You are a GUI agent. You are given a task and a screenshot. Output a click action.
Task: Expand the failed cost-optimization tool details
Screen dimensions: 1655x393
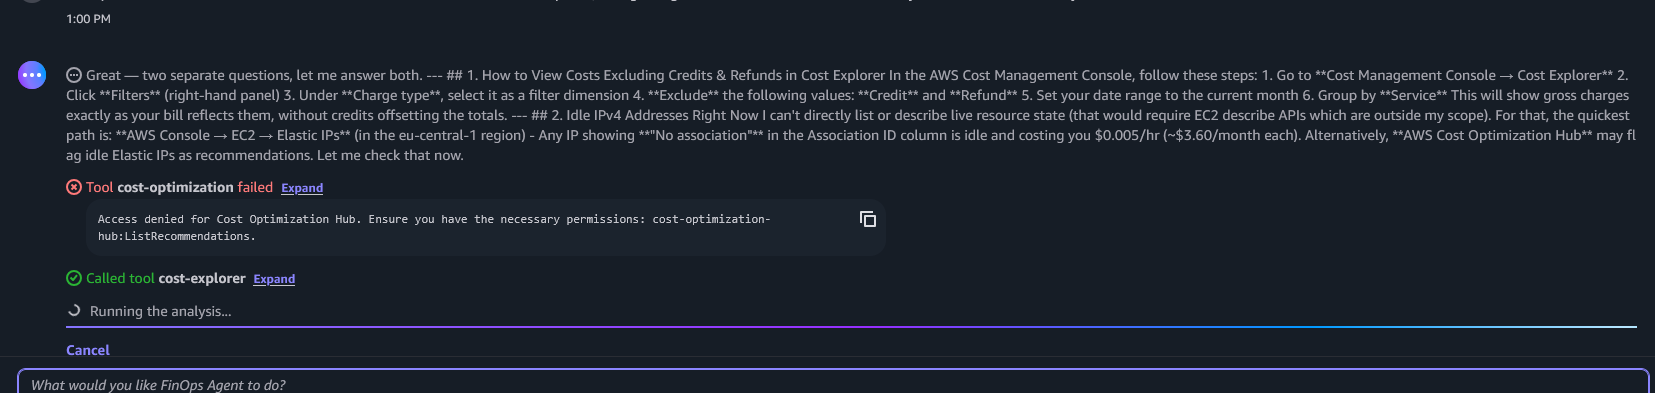[302, 188]
